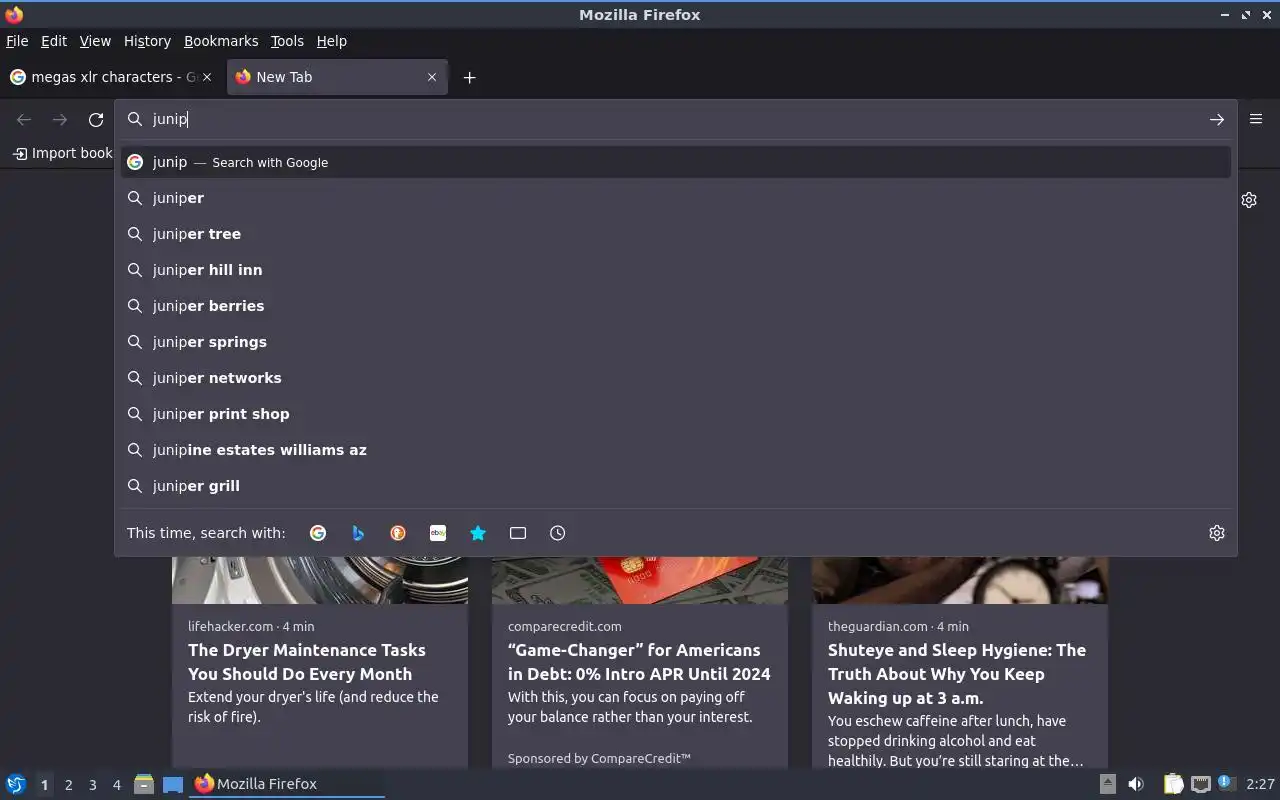
Task: Click Mozilla Firefox taskbar window button
Action: [x=287, y=784]
